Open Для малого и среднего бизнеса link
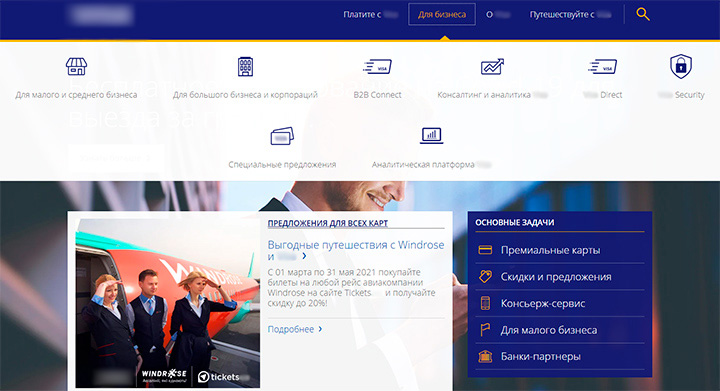720x391 pixels. coord(76,95)
